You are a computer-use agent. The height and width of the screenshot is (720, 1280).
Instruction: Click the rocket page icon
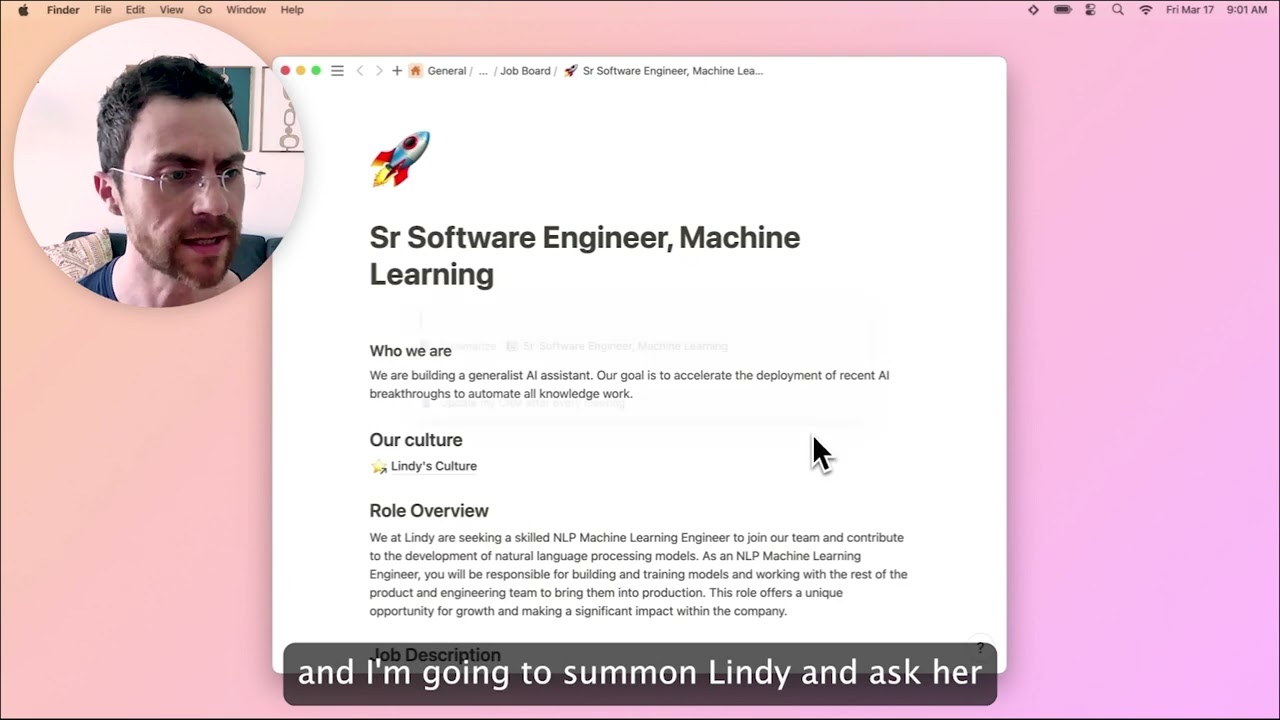pyautogui.click(x=400, y=158)
